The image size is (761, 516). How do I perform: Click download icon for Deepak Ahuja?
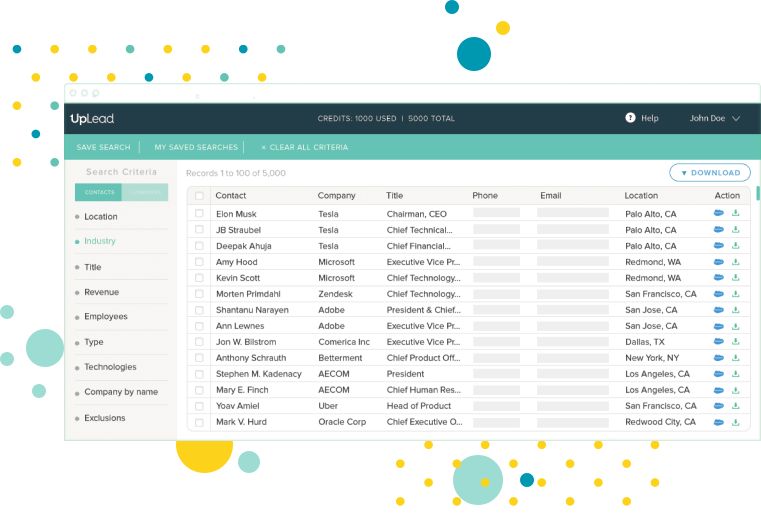pos(736,246)
